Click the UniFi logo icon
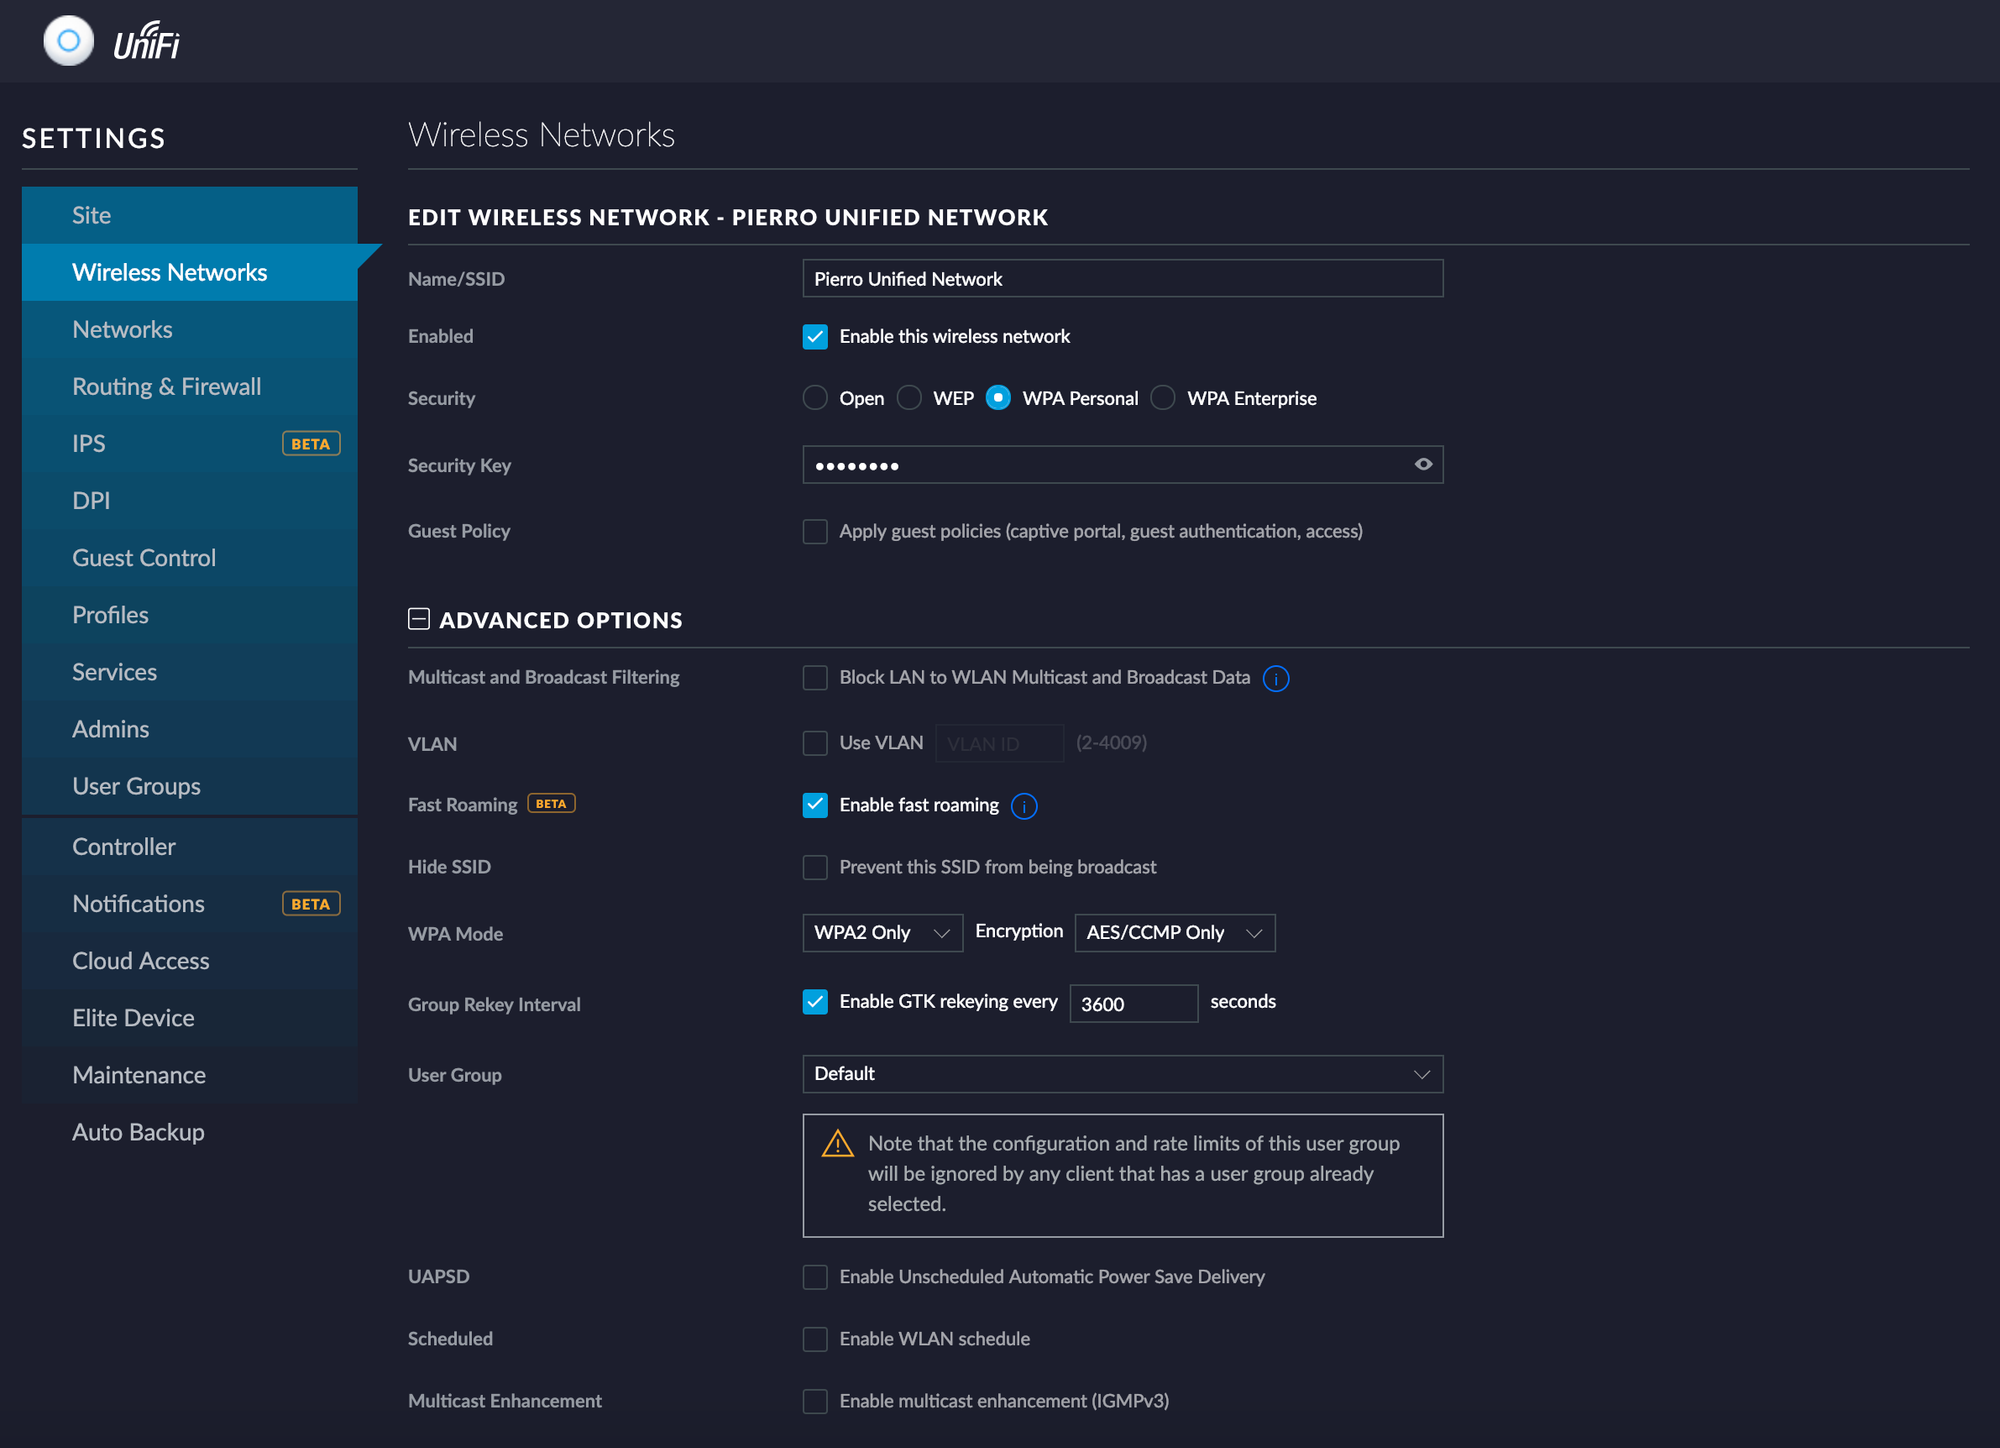The width and height of the screenshot is (2000, 1448). (68, 41)
